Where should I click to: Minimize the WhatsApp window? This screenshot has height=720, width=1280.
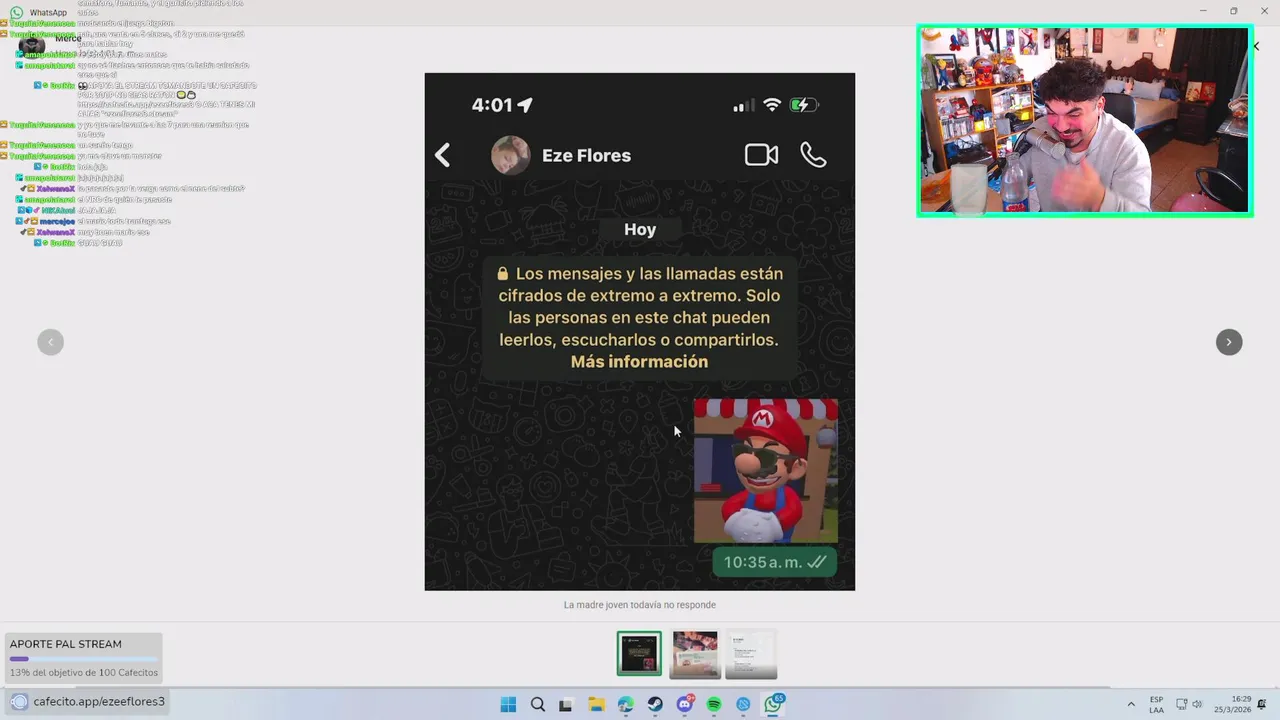(x=1203, y=11)
